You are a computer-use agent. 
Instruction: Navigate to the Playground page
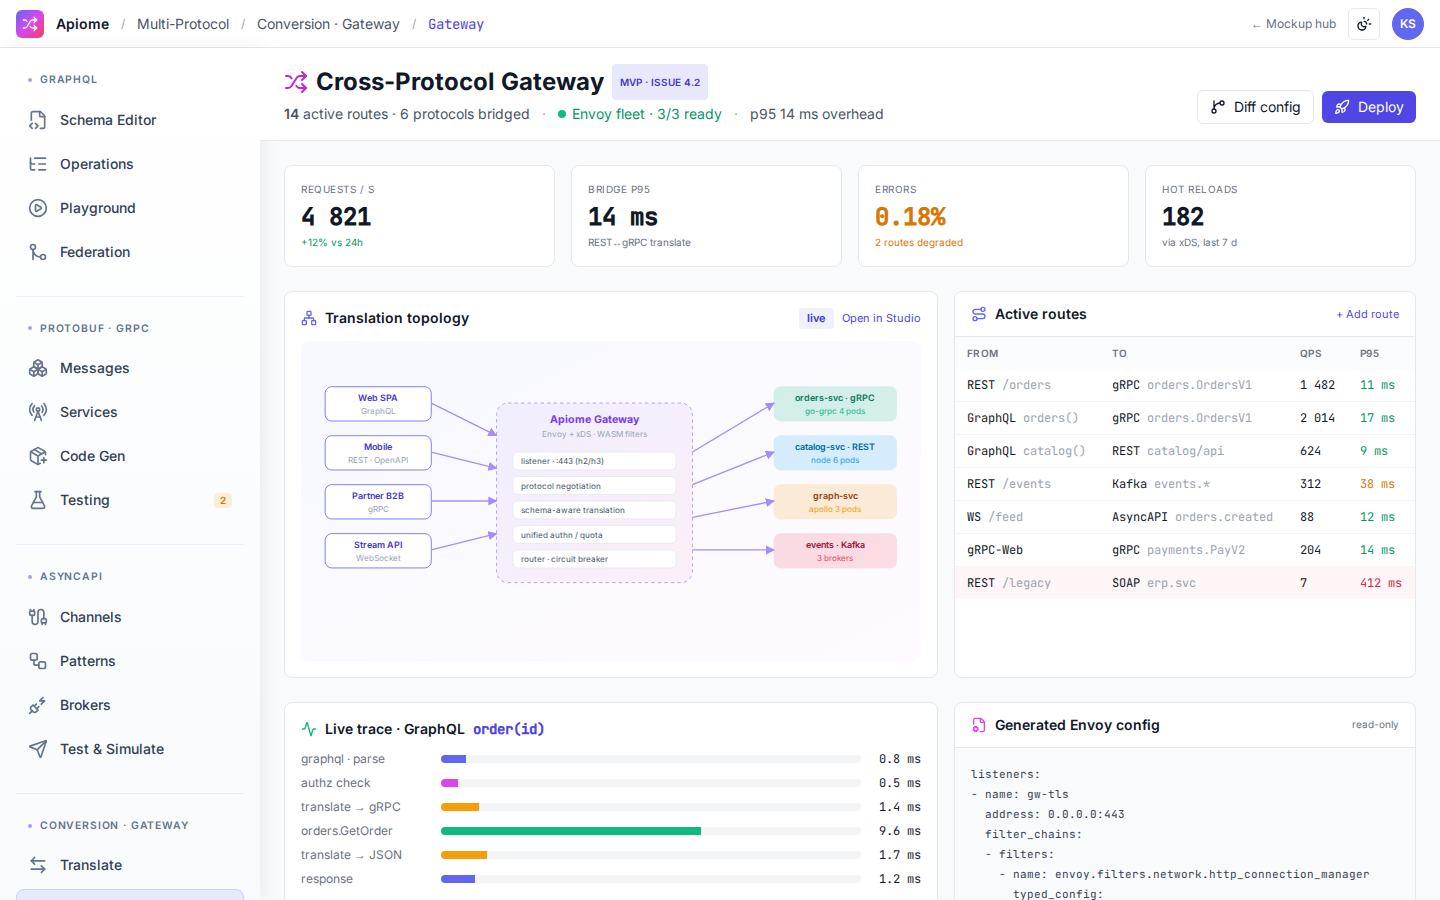click(130, 208)
